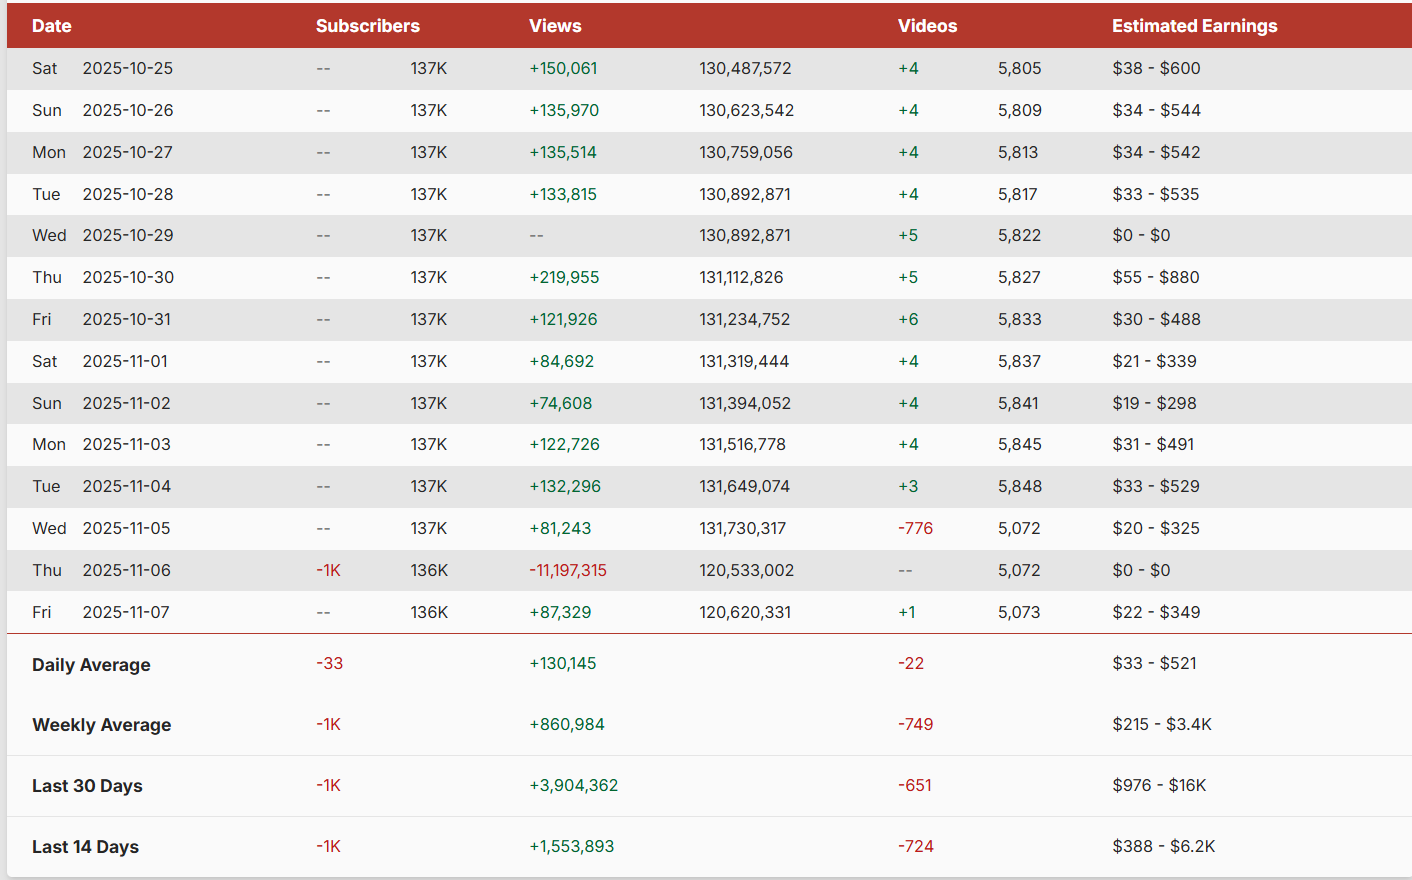Select the Last 30 Days row label
1412x880 pixels.
tap(87, 786)
